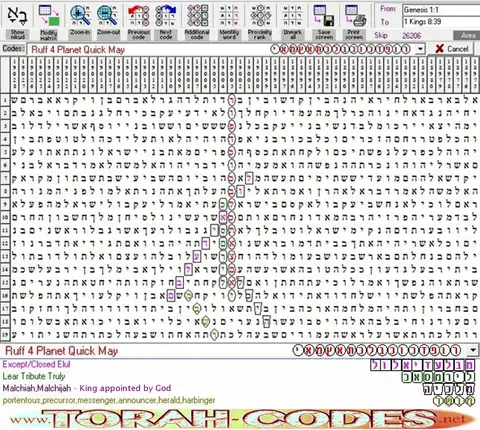Select matrix row header 19

pos(5,334)
